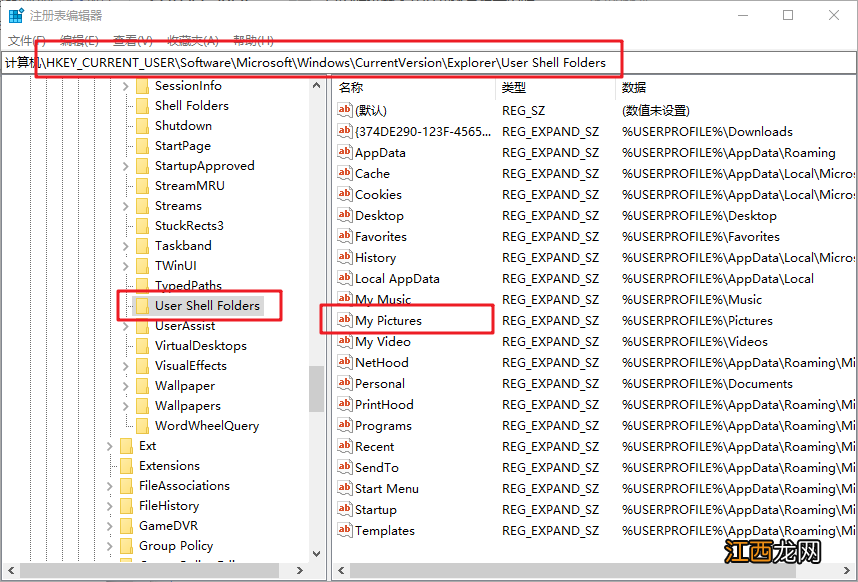Viewport: 858px width, 582px height.
Task: Click the Personal value icon
Action: [344, 383]
